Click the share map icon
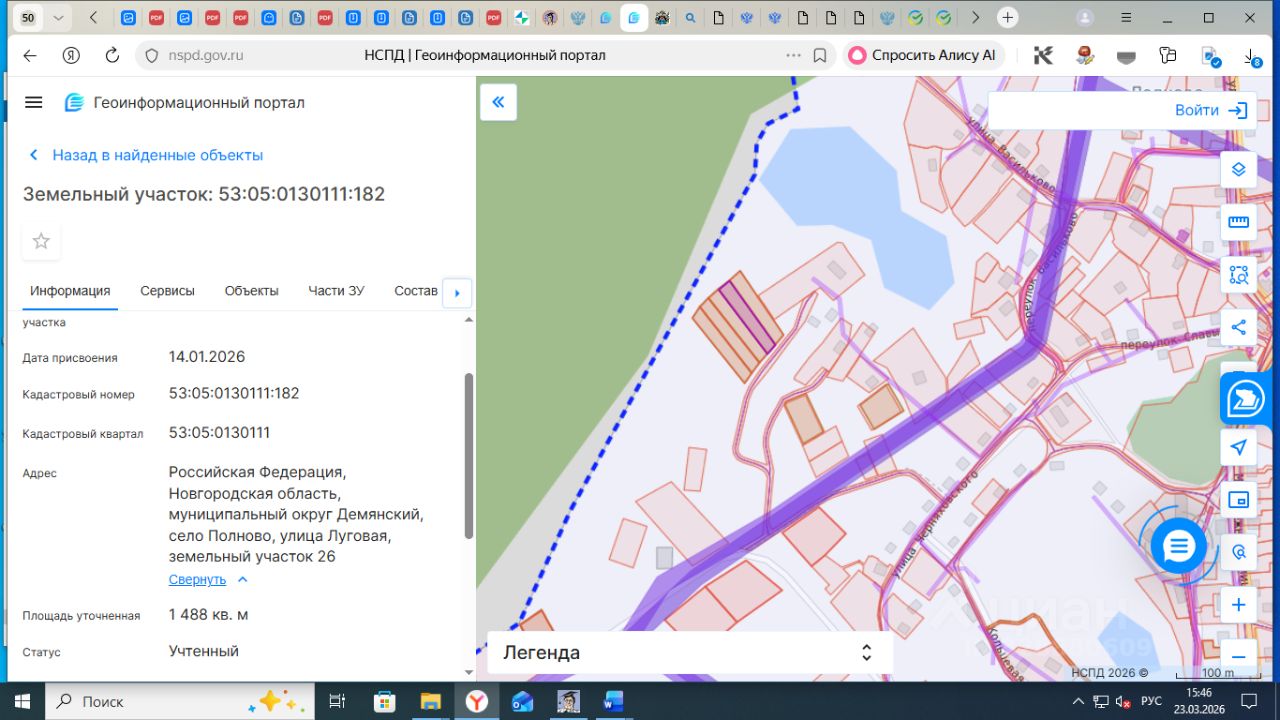Screen dimensions: 1280x720 click(x=1238, y=327)
